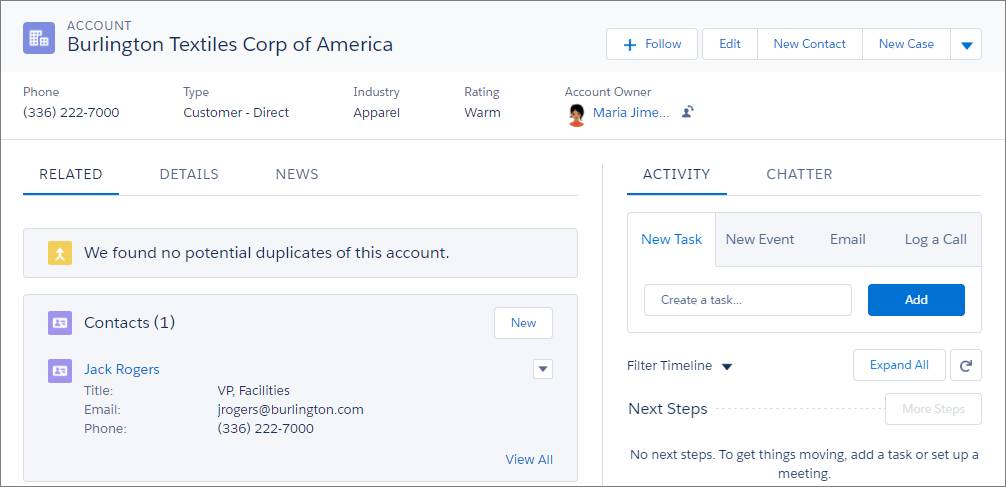Click the blue Add task button
This screenshot has height=487, width=1006.
916,300
